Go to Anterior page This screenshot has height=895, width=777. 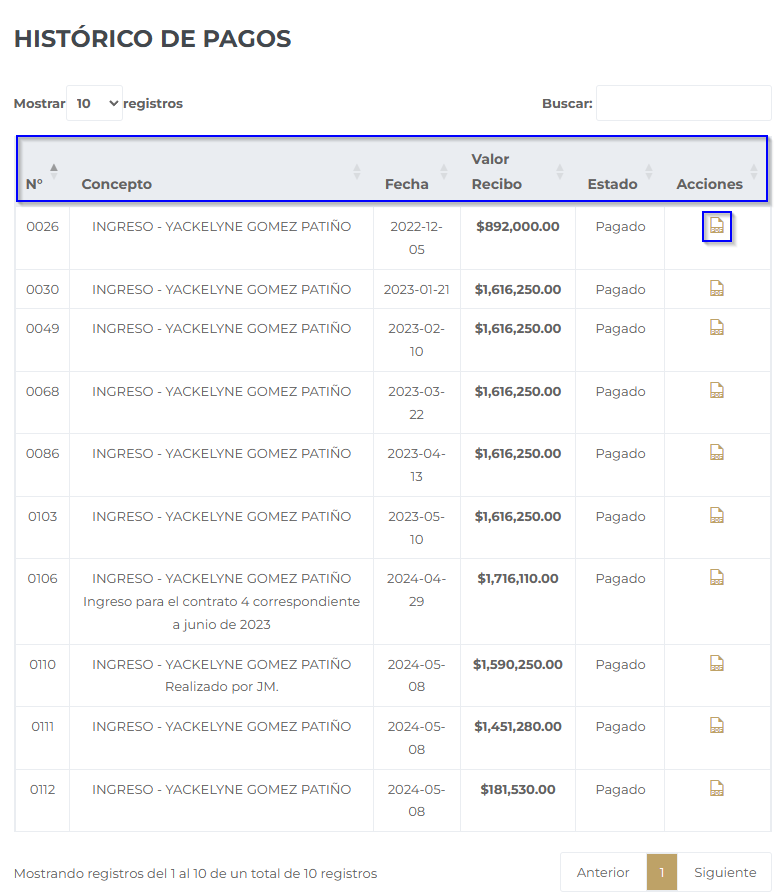603,872
